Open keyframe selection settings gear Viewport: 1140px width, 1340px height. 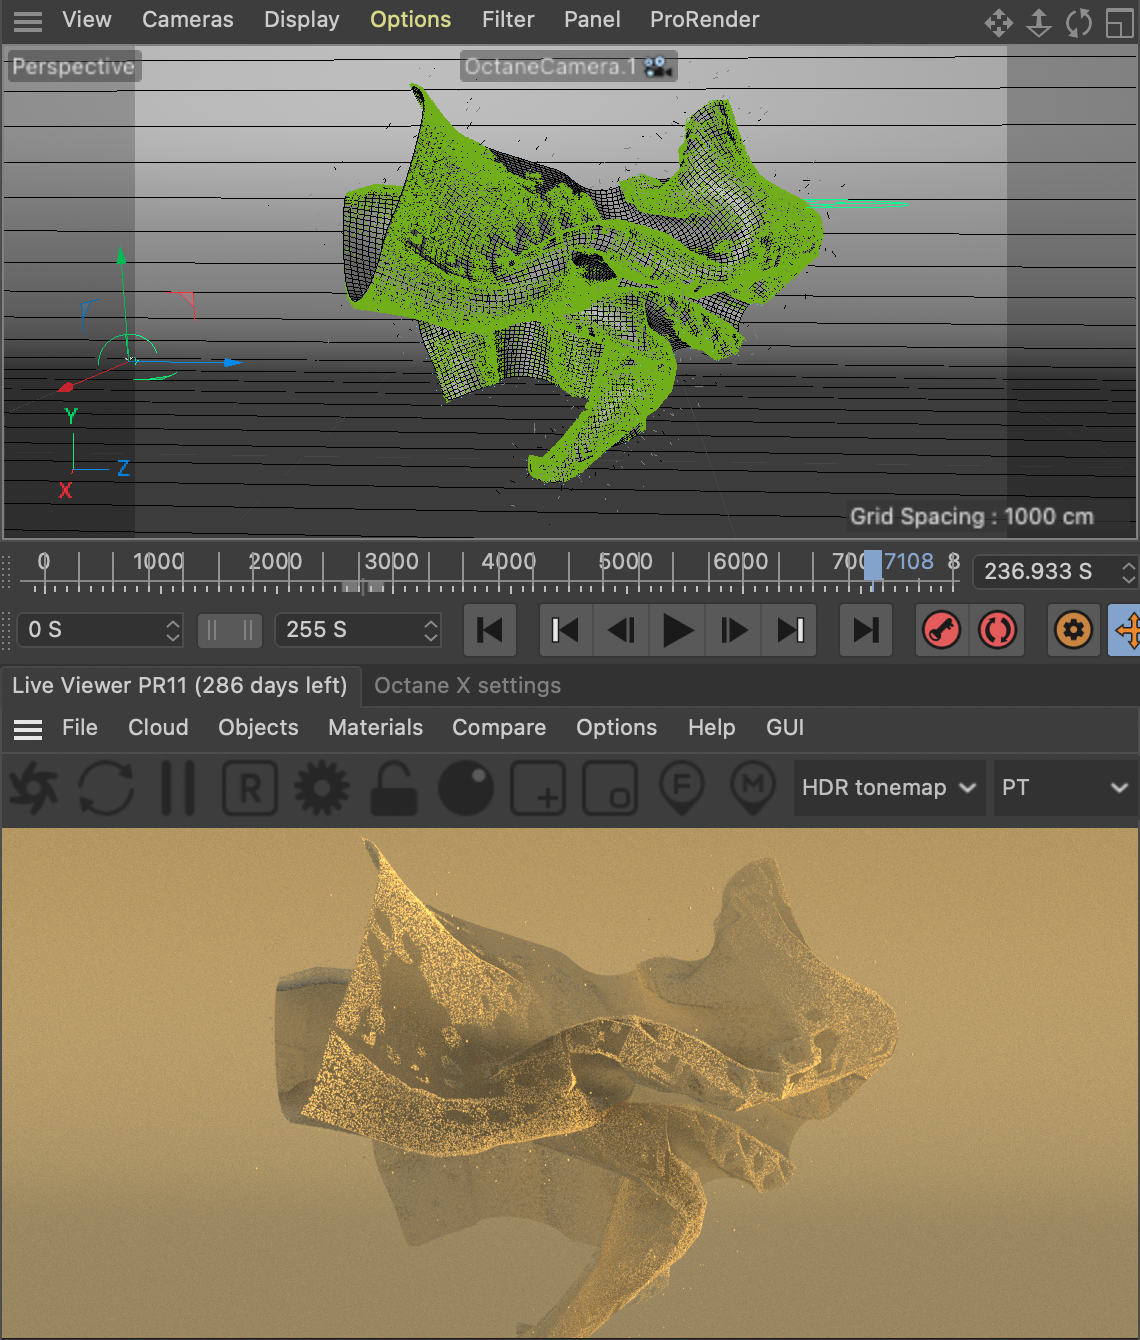coord(1074,630)
